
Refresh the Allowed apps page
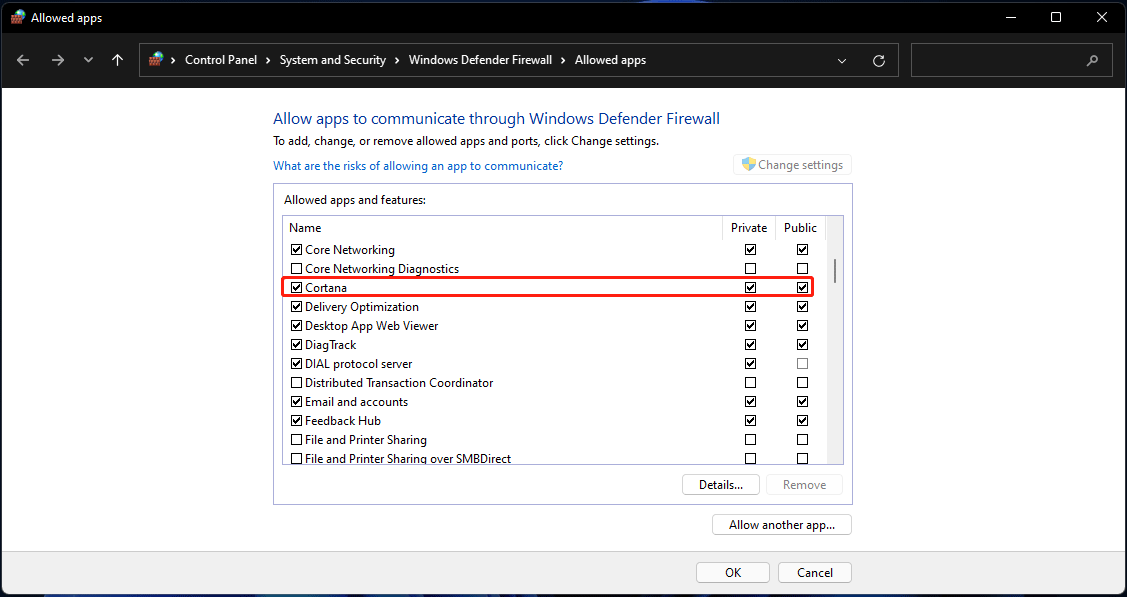(878, 61)
